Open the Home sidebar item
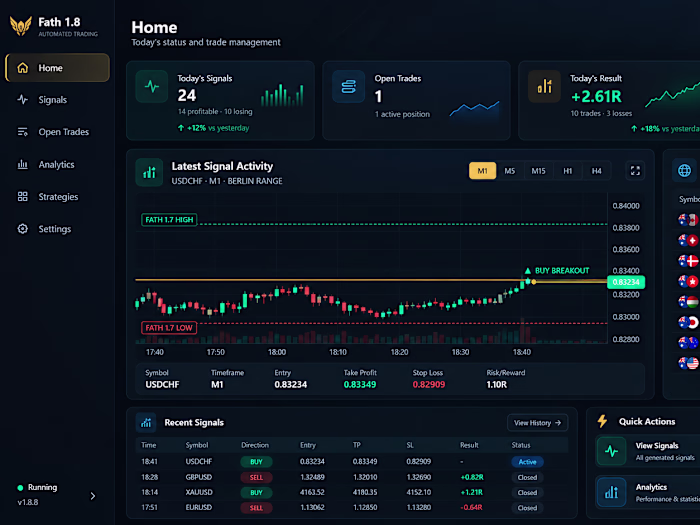This screenshot has width=700, height=525. tap(57, 68)
